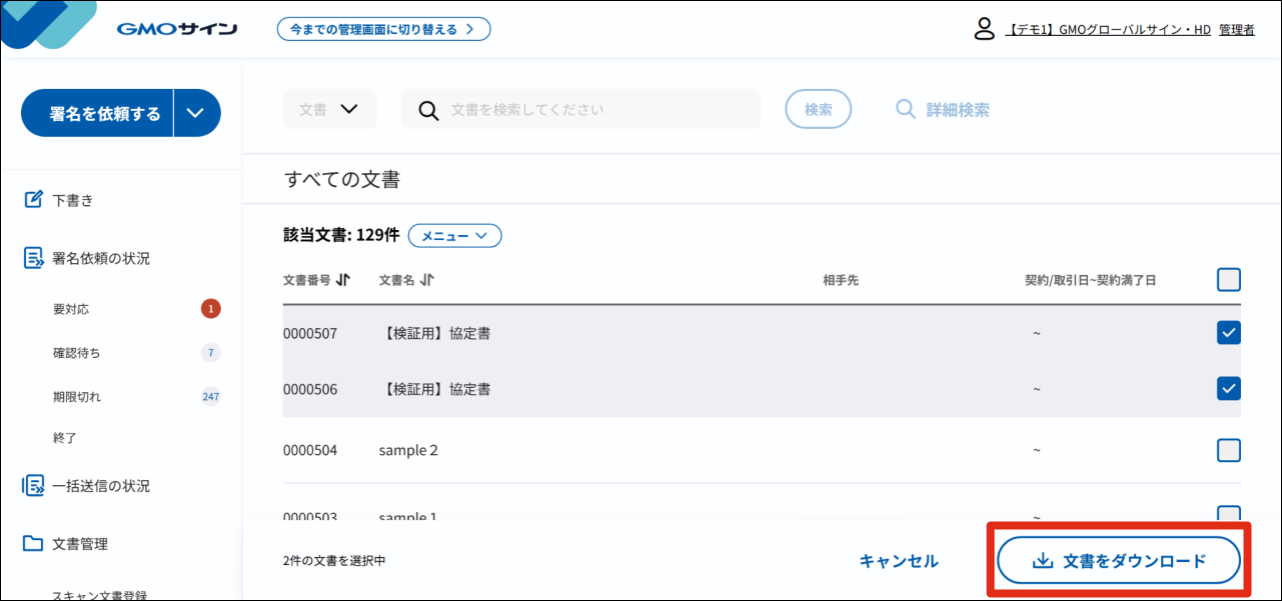The height and width of the screenshot is (601, 1282).
Task: Sort by document number arrows
Action: [343, 280]
